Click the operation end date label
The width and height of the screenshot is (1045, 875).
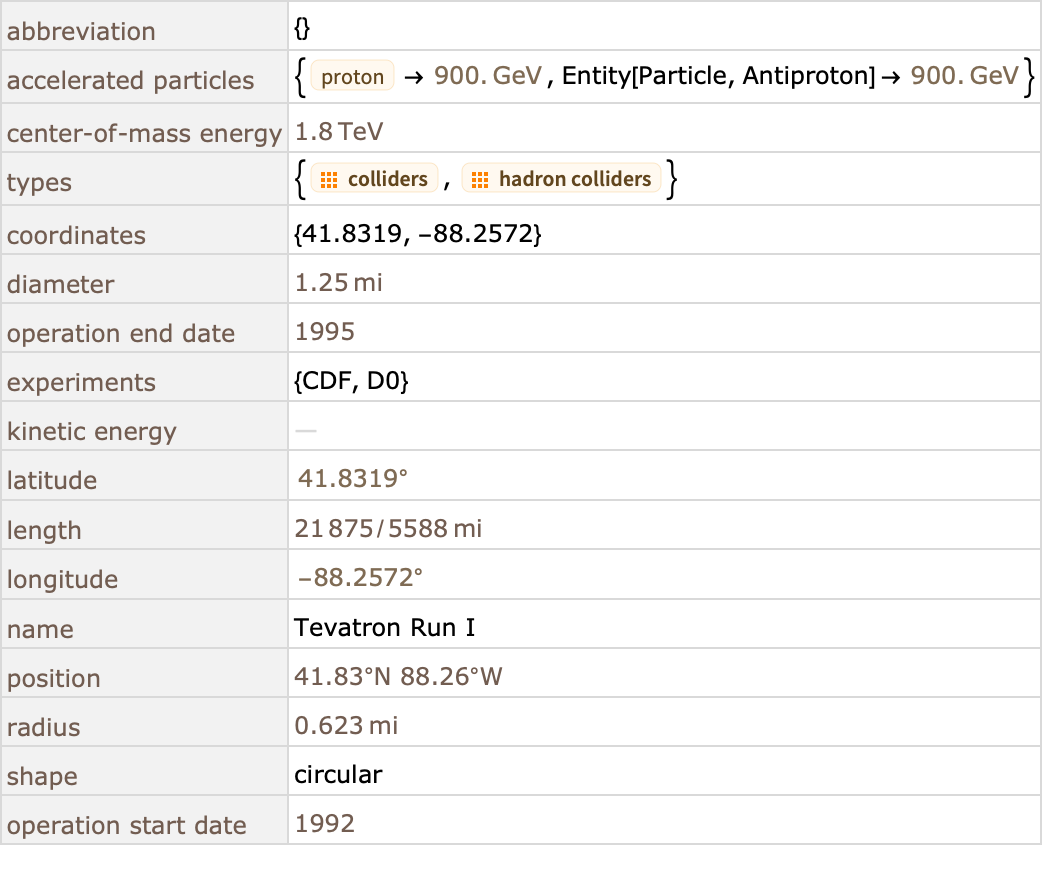pos(121,333)
